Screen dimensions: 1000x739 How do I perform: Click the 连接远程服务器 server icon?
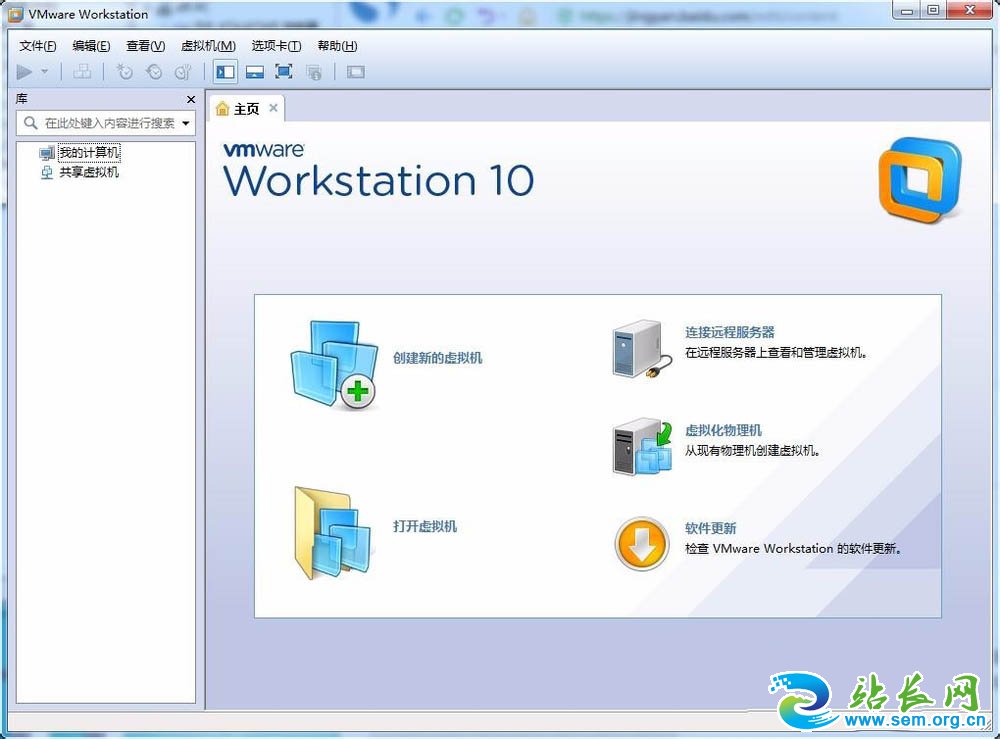pyautogui.click(x=642, y=349)
